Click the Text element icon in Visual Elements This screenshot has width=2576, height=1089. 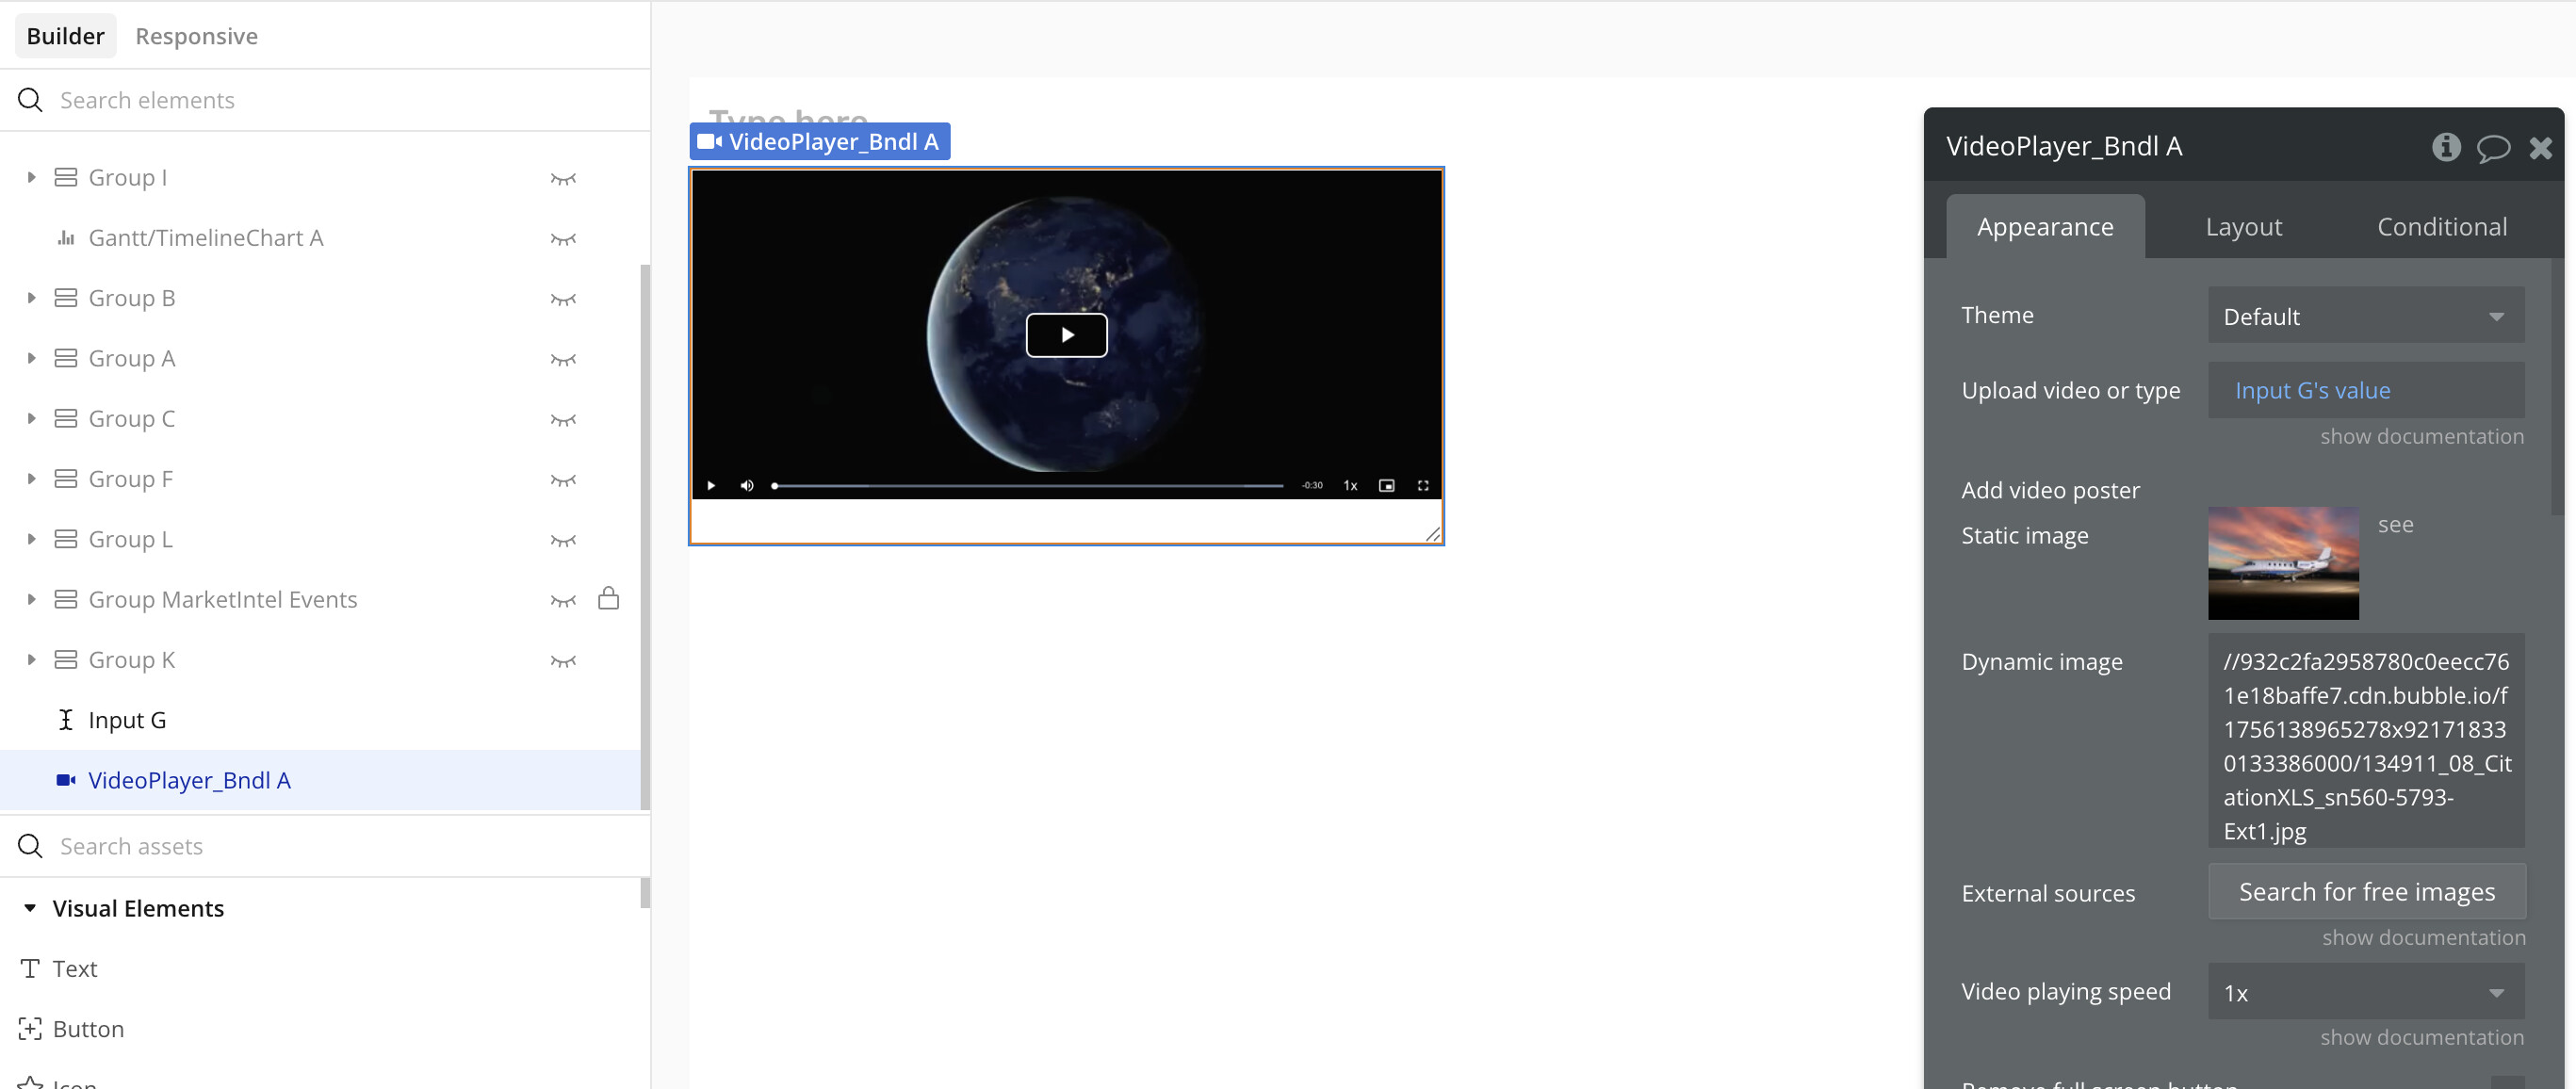[x=30, y=968]
